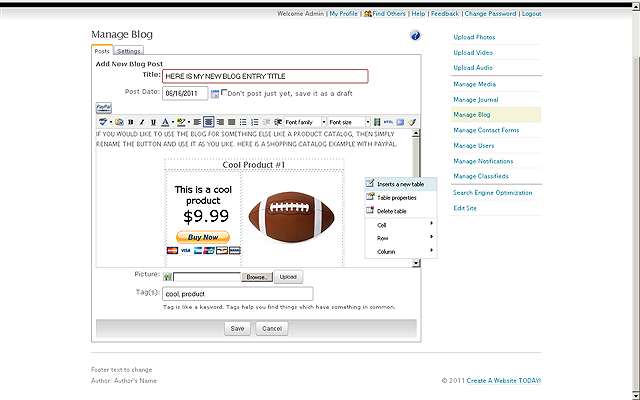This screenshot has width=640, height=400.
Task: Toggle bold formatting in the editor
Action: click(130, 122)
